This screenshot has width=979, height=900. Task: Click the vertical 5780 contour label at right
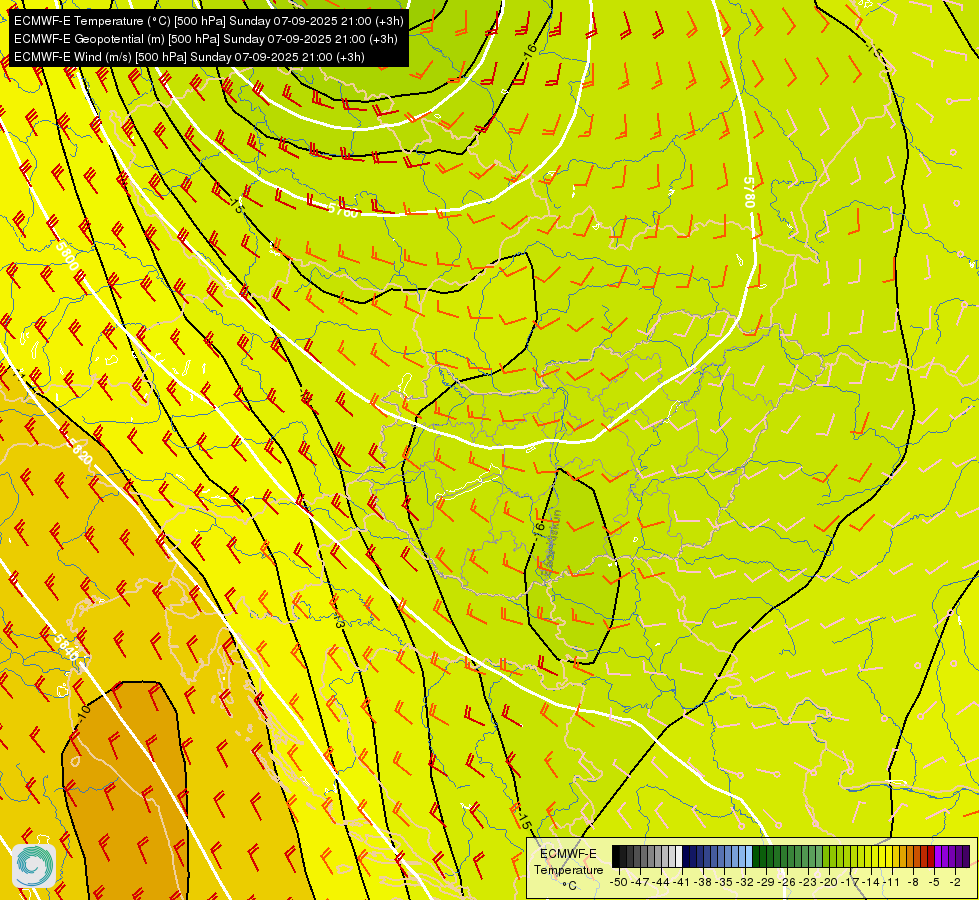tap(749, 192)
